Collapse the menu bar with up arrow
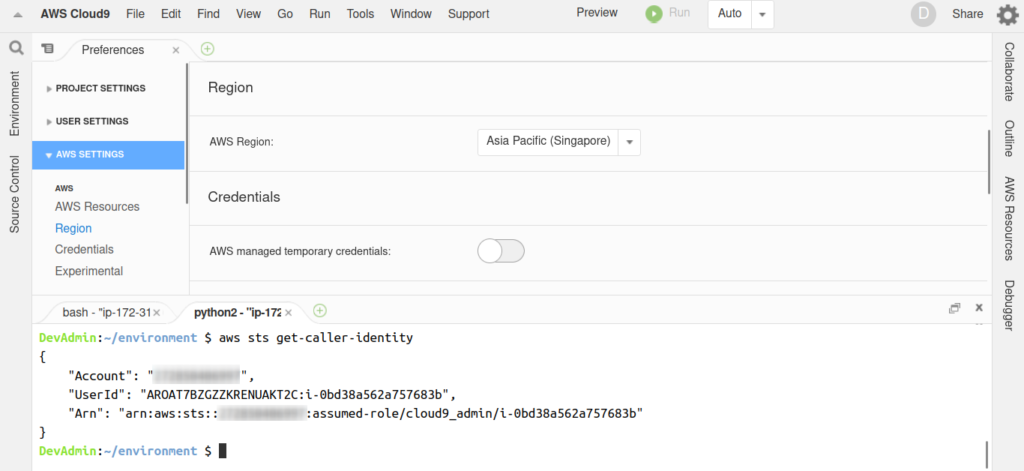This screenshot has height=471, width=1024. 18,14
